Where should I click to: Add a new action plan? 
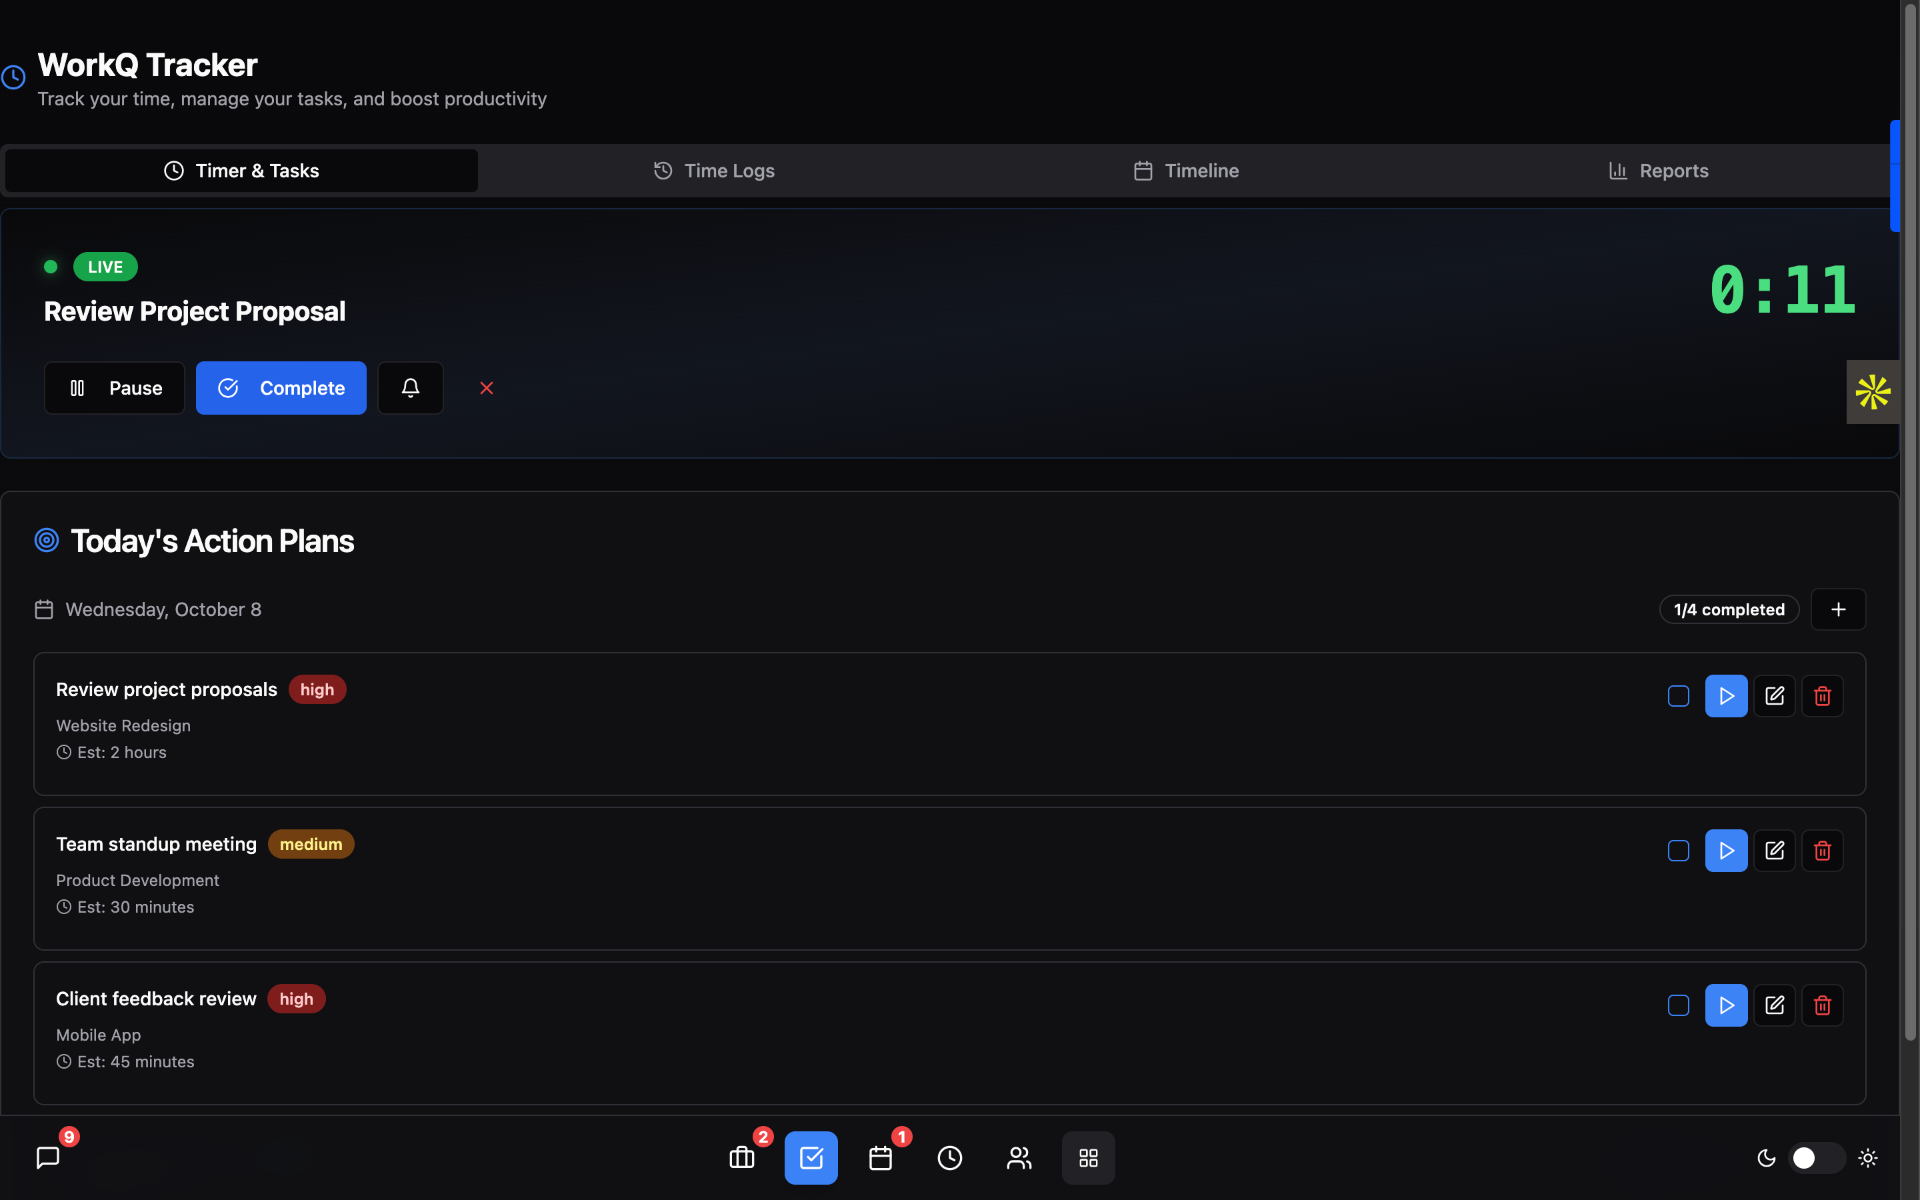point(1838,610)
